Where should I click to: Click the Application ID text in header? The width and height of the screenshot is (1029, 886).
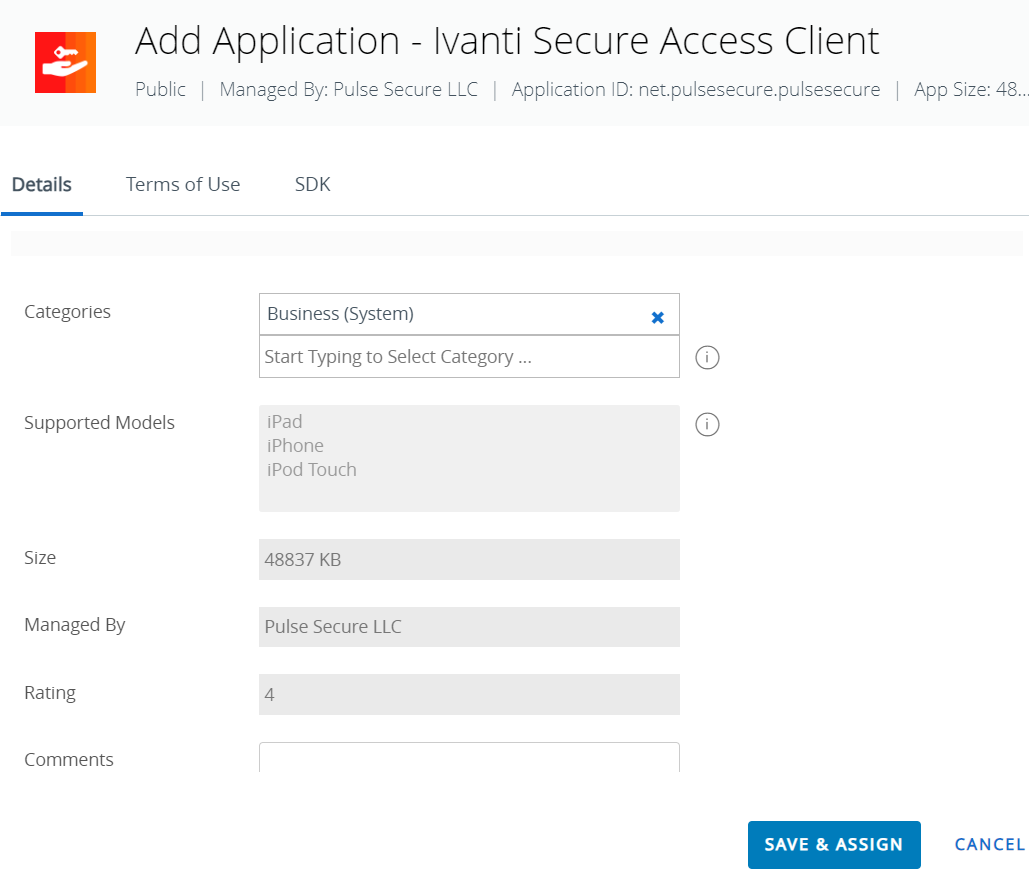[x=696, y=90]
